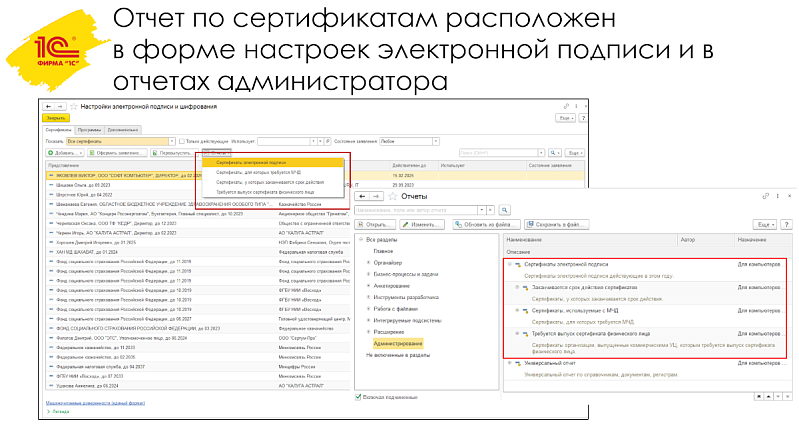Click the yellow Закрыть button
Viewport: 799px width, 425px height.
[56, 118]
